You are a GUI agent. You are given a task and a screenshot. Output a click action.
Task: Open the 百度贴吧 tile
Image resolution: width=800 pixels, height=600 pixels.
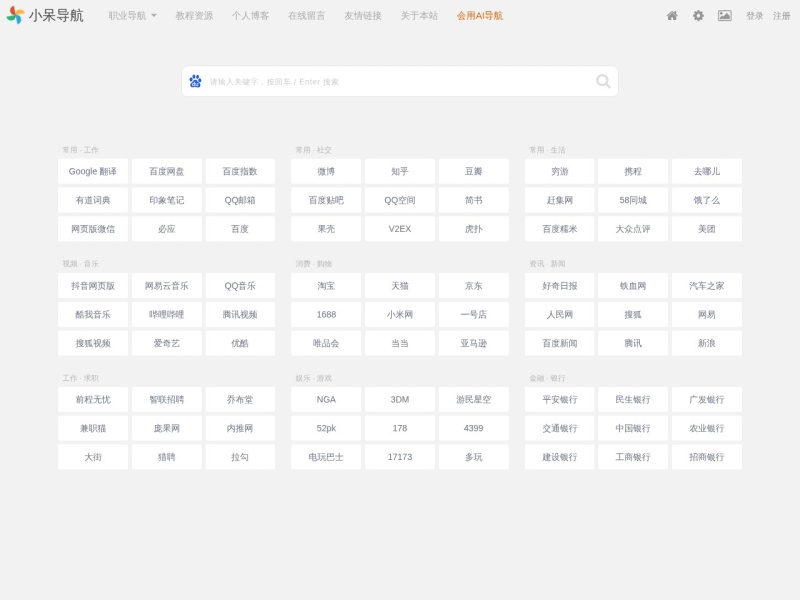(x=326, y=200)
